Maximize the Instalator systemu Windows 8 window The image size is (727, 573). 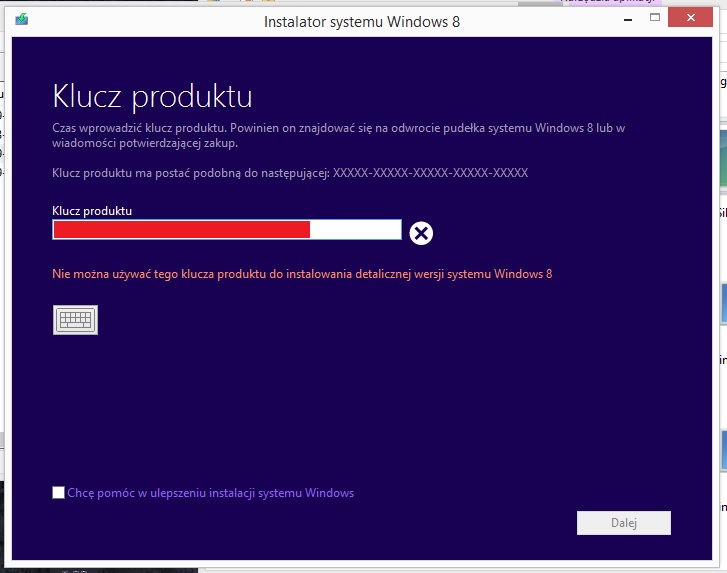[655, 18]
